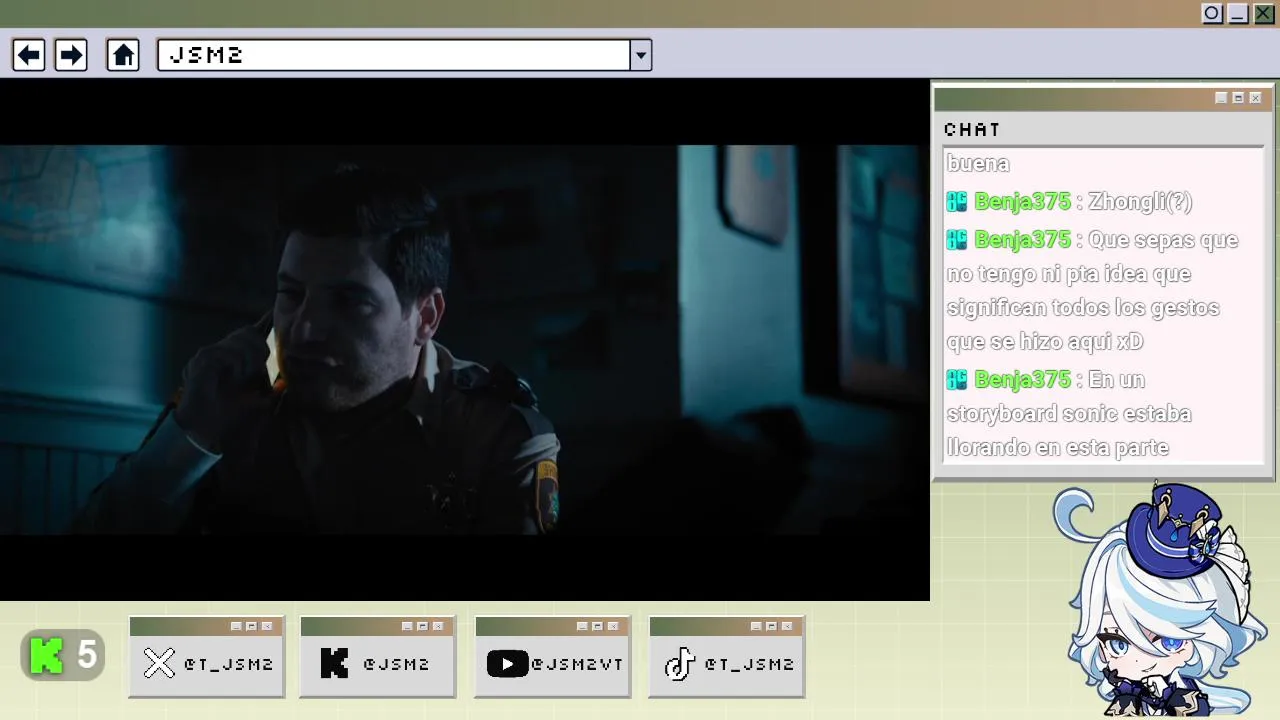Select 'significan todos los gestos' chat line
1280x720 pixels.
point(1083,308)
